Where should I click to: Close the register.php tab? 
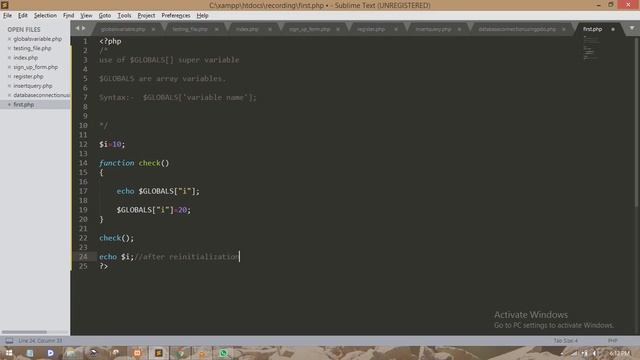tap(396, 29)
